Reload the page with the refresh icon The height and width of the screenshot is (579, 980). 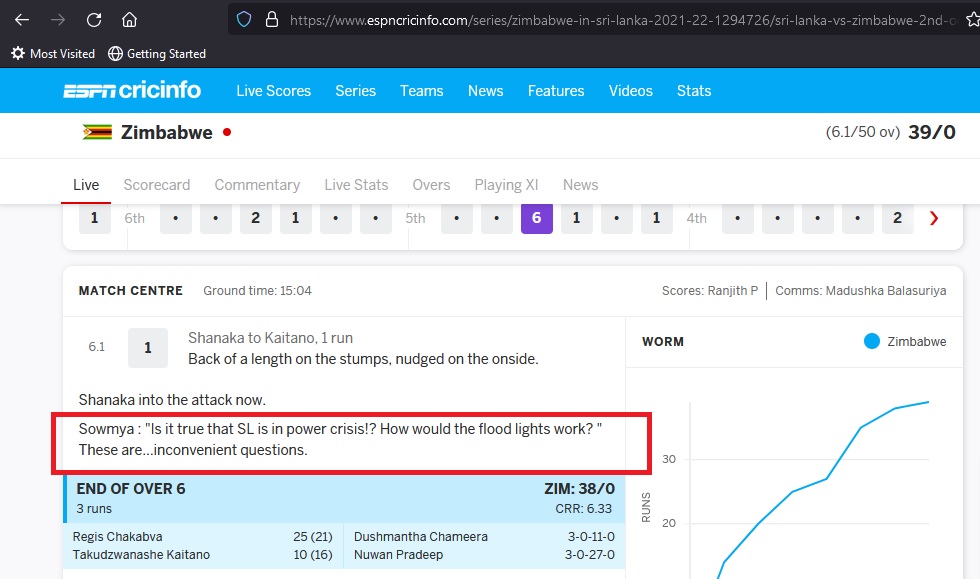94,20
